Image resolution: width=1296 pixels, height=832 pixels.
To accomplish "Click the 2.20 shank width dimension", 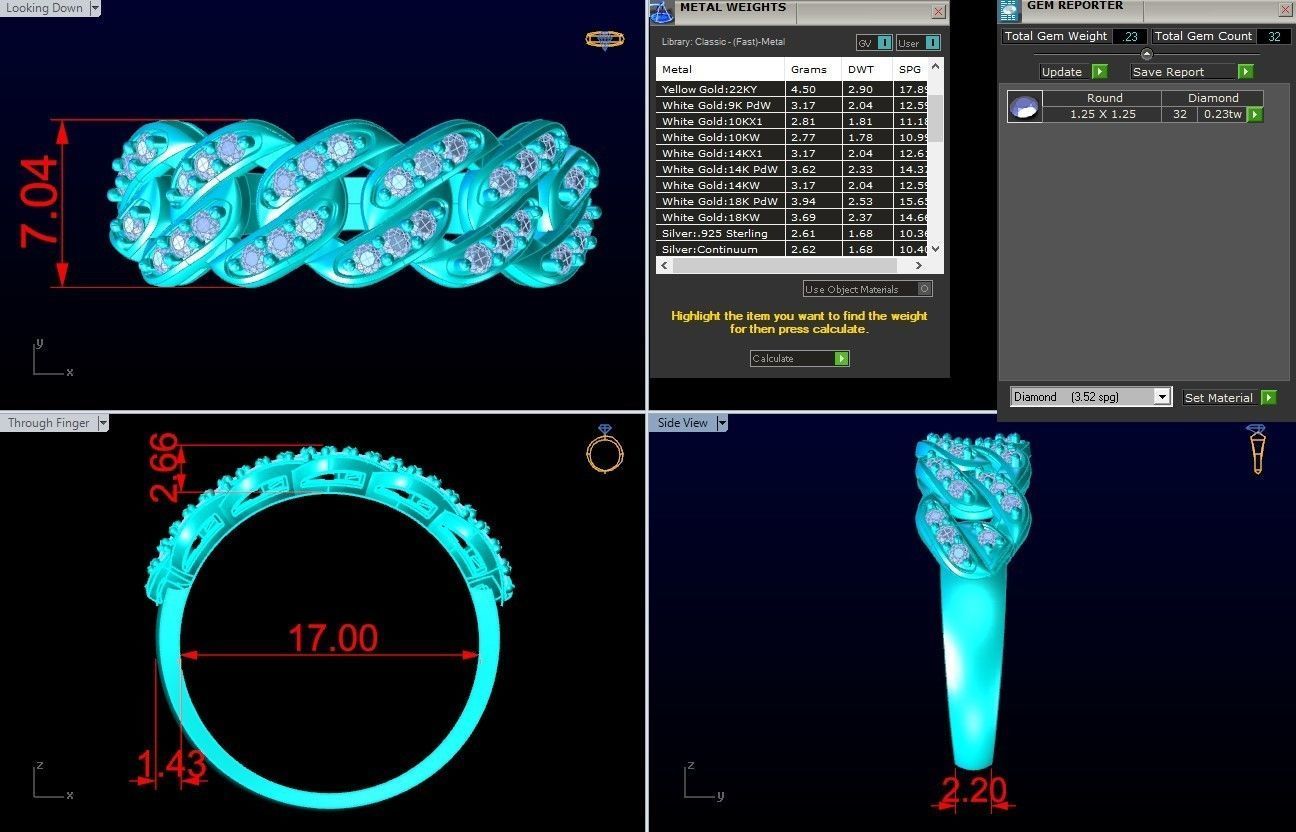I will pyautogui.click(x=974, y=790).
